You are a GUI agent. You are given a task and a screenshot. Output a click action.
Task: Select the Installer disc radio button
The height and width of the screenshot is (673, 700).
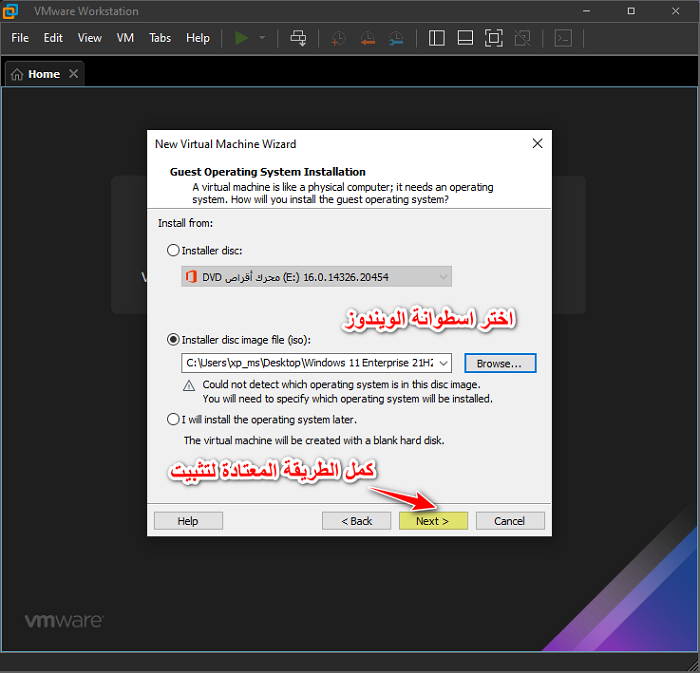click(173, 250)
